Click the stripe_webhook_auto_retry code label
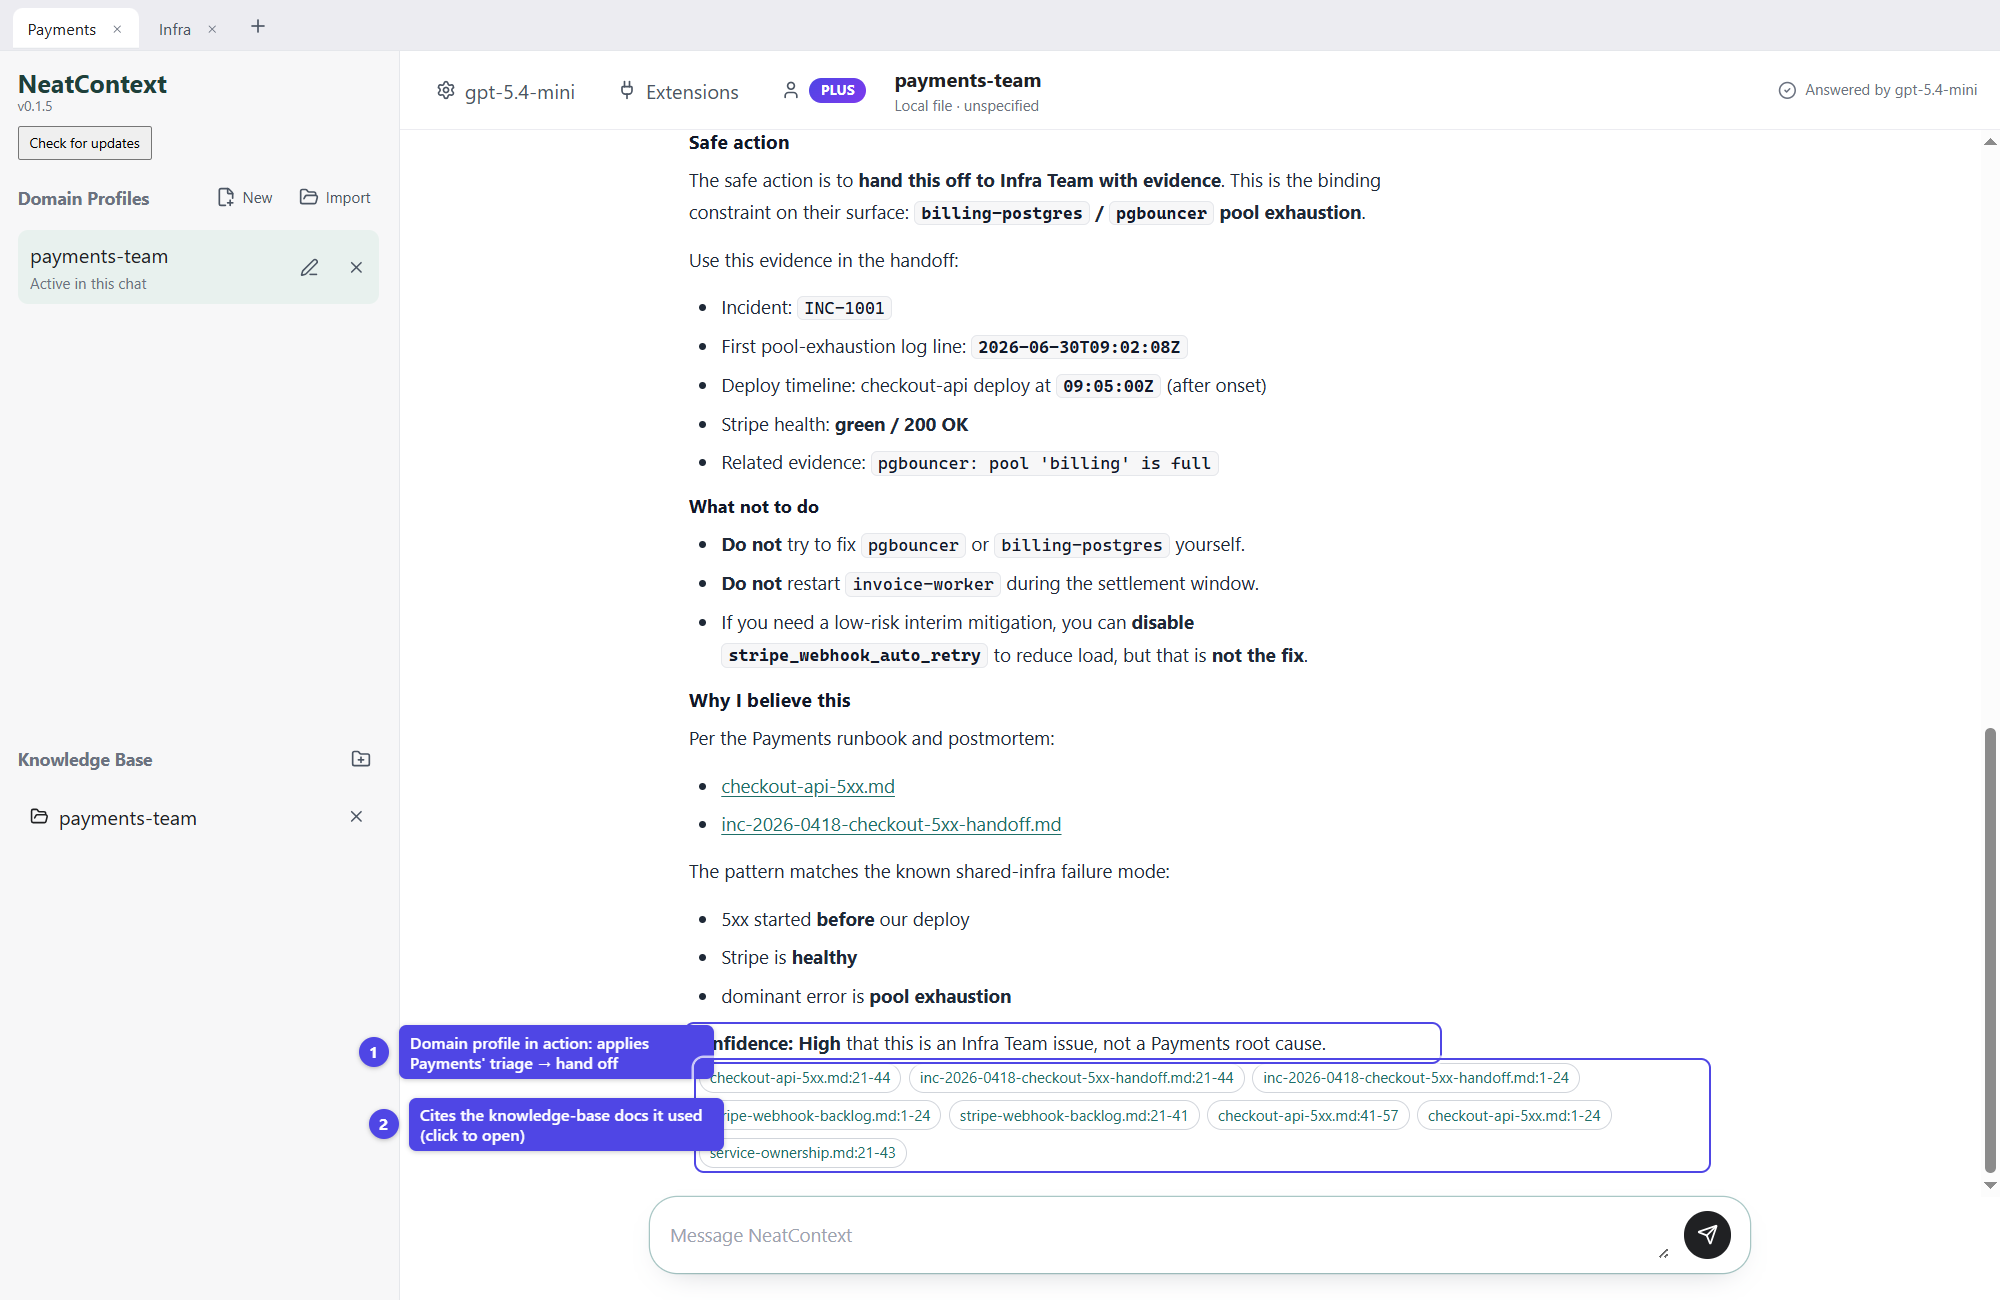The image size is (2000, 1300). pyautogui.click(x=854, y=656)
